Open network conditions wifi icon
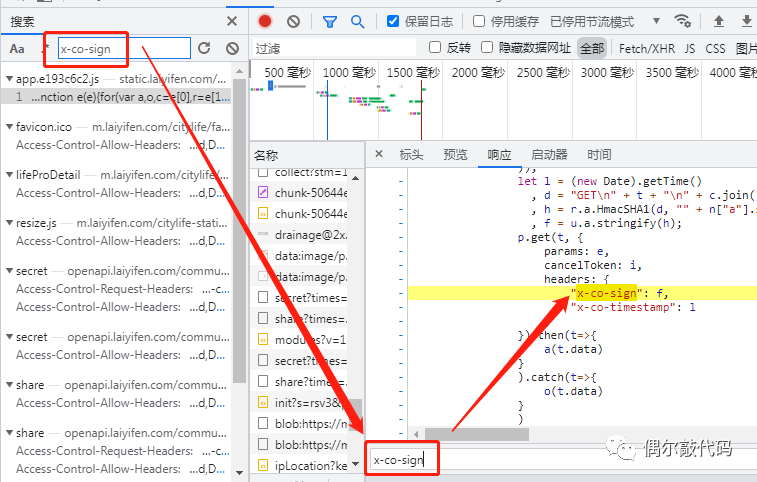This screenshot has height=482, width=757. click(682, 21)
